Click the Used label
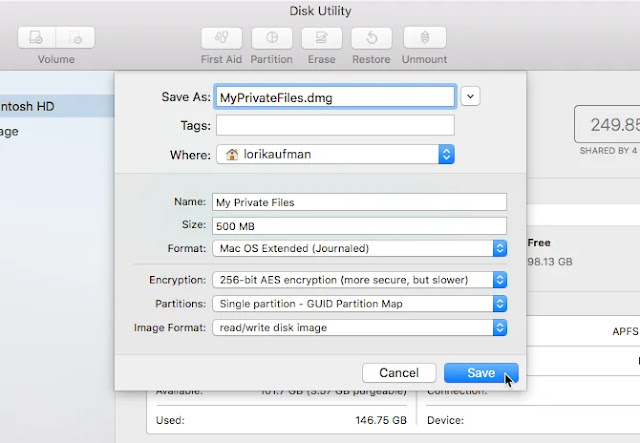The image size is (640, 443). click(x=170, y=420)
